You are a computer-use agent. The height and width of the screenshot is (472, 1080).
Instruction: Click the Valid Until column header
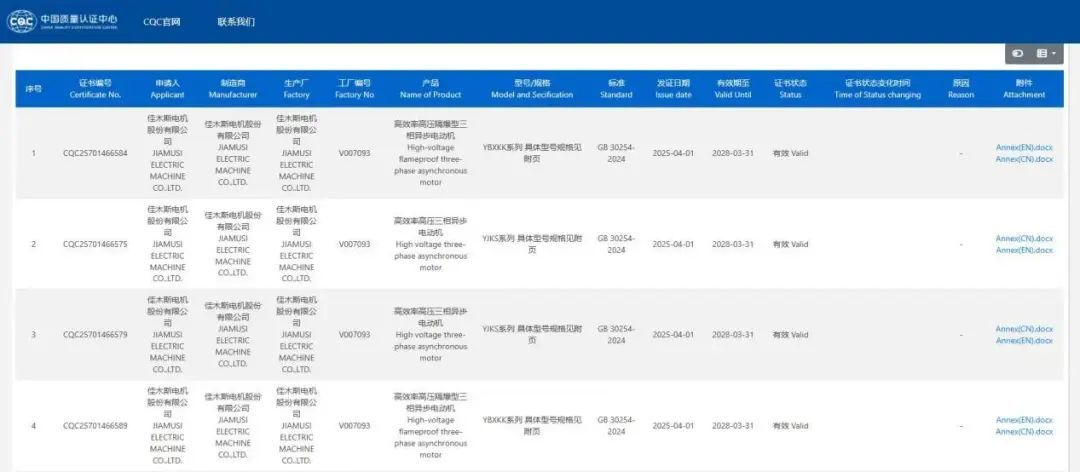click(733, 89)
